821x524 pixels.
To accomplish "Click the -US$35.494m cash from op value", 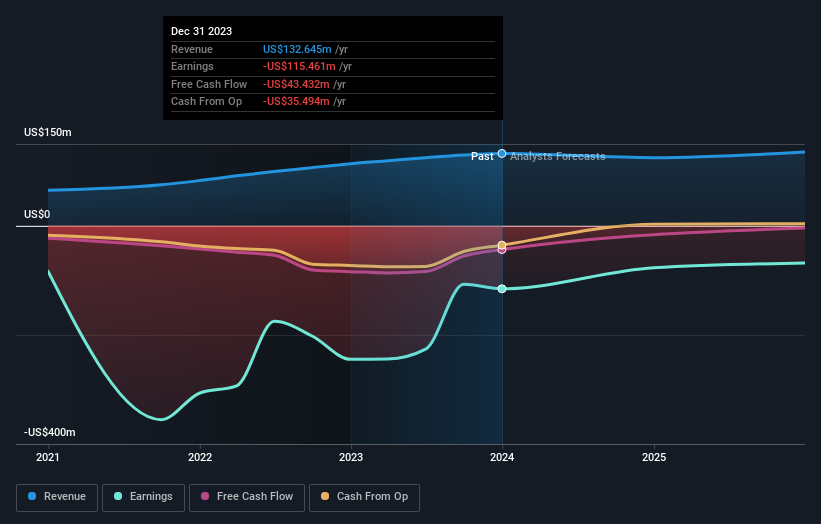I will pyautogui.click(x=296, y=102).
